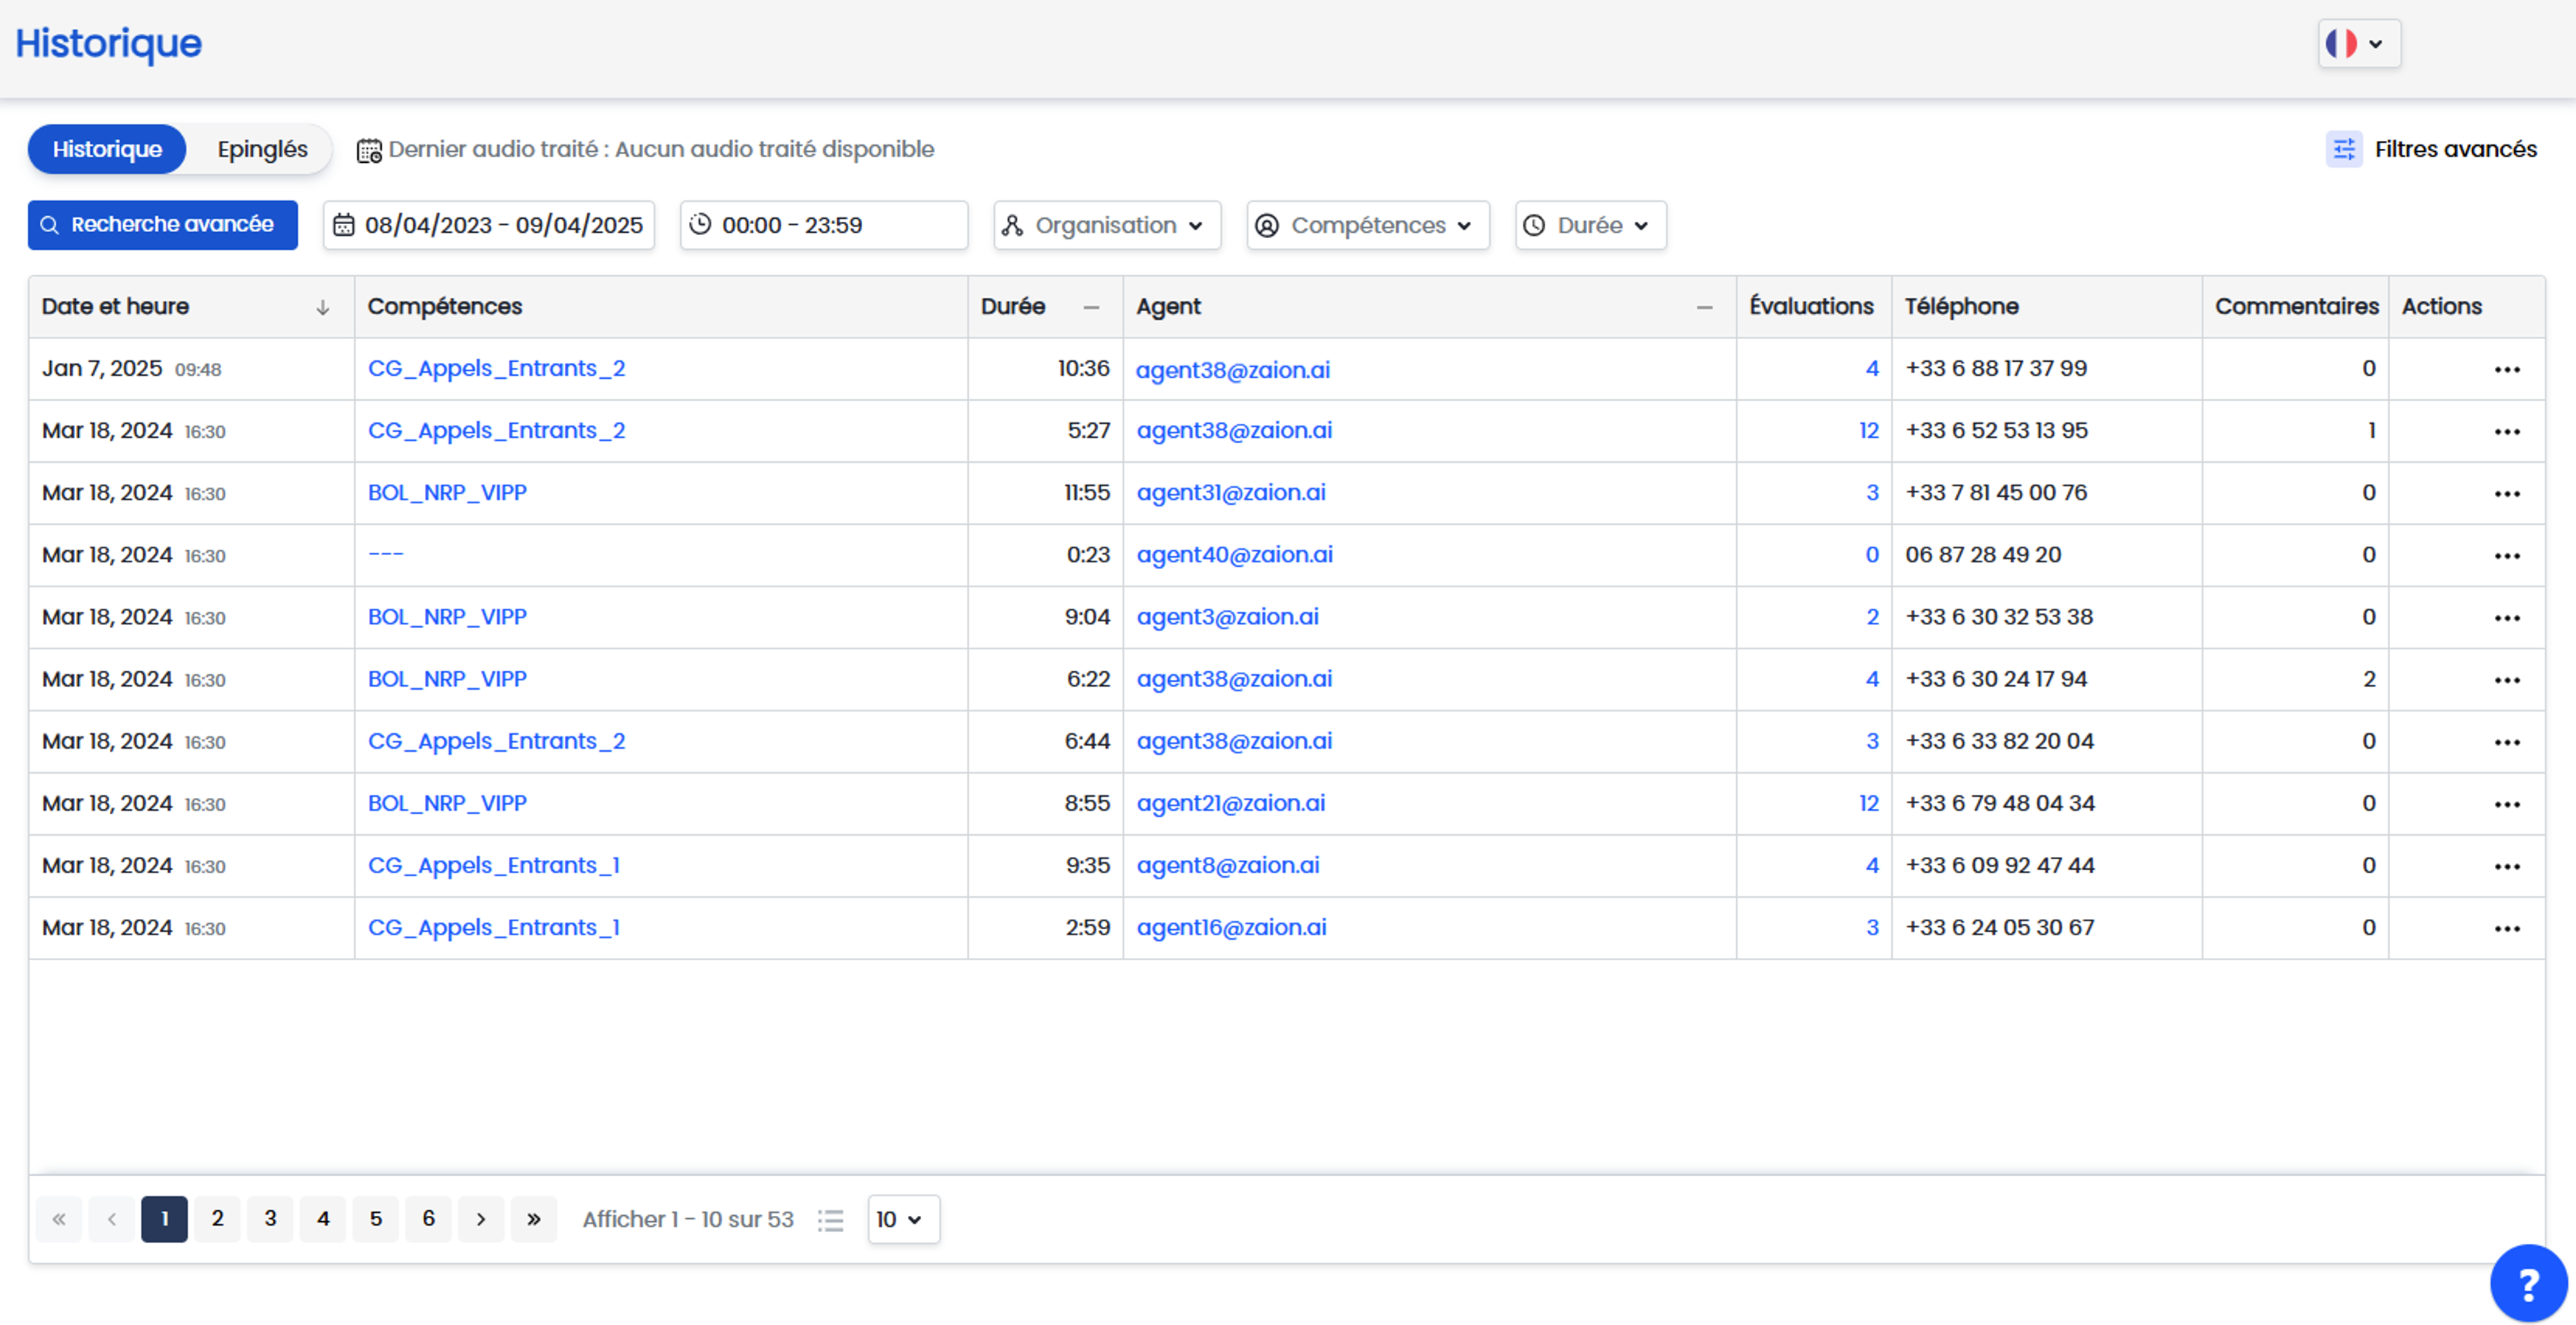The width and height of the screenshot is (2576, 1325).
Task: Click the Filtres avancés sliders icon
Action: (2343, 149)
